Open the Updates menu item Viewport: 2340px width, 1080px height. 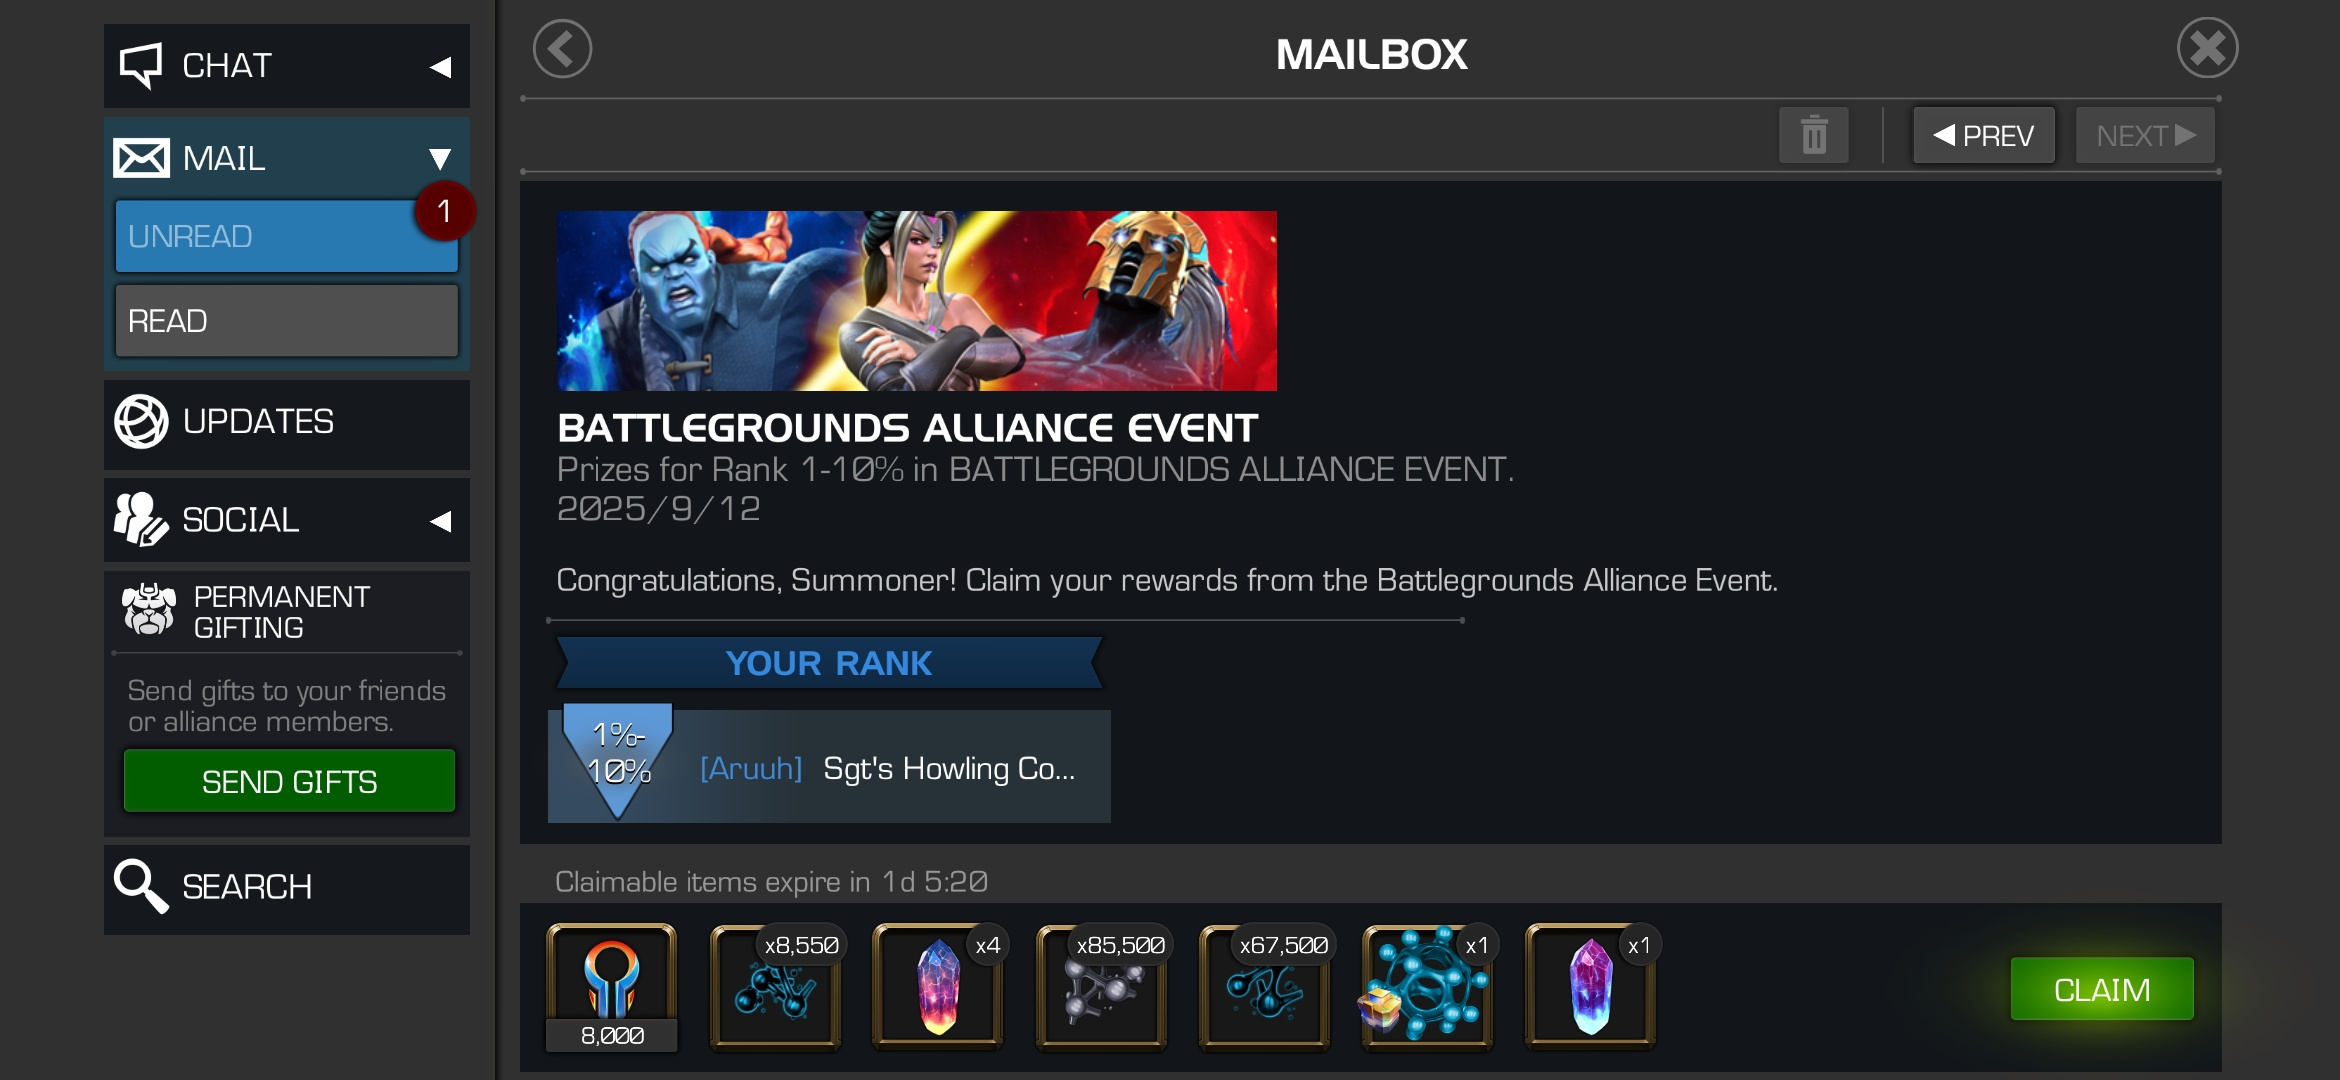(287, 422)
